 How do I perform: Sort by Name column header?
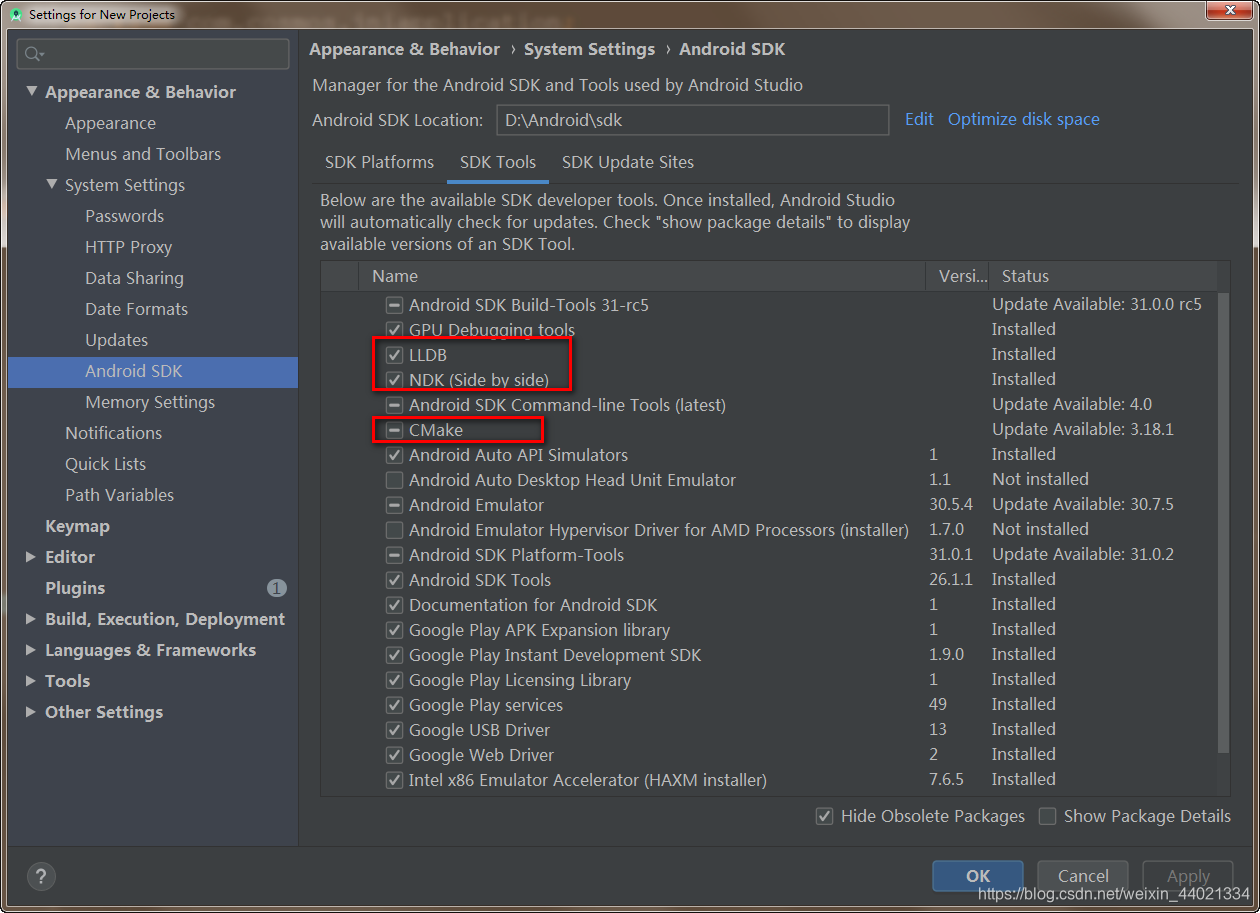pos(642,276)
